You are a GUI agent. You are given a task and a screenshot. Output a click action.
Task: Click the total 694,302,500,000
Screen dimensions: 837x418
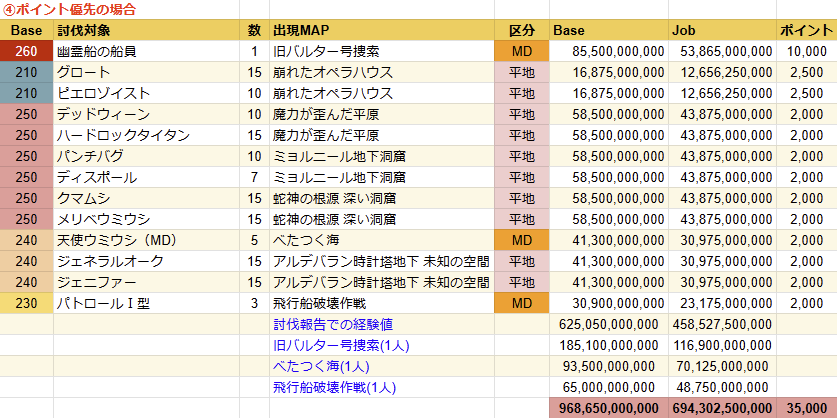pyautogui.click(x=722, y=408)
